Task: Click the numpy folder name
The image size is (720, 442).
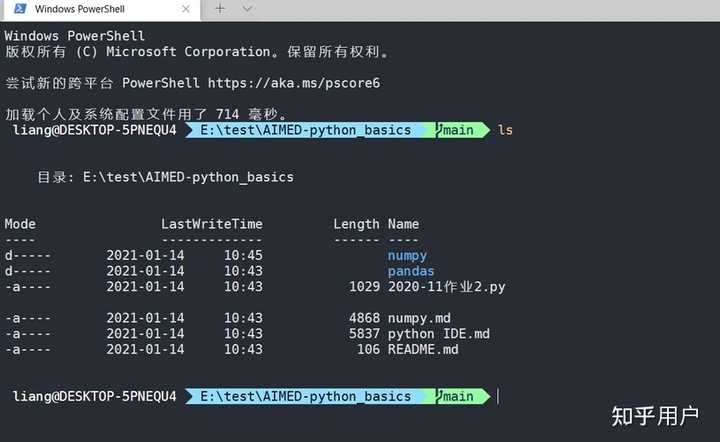Action: coord(407,256)
